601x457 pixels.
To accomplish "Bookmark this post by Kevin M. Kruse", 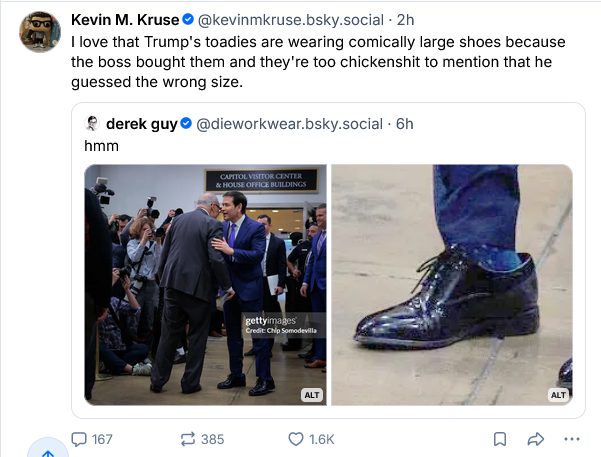I will 500,439.
